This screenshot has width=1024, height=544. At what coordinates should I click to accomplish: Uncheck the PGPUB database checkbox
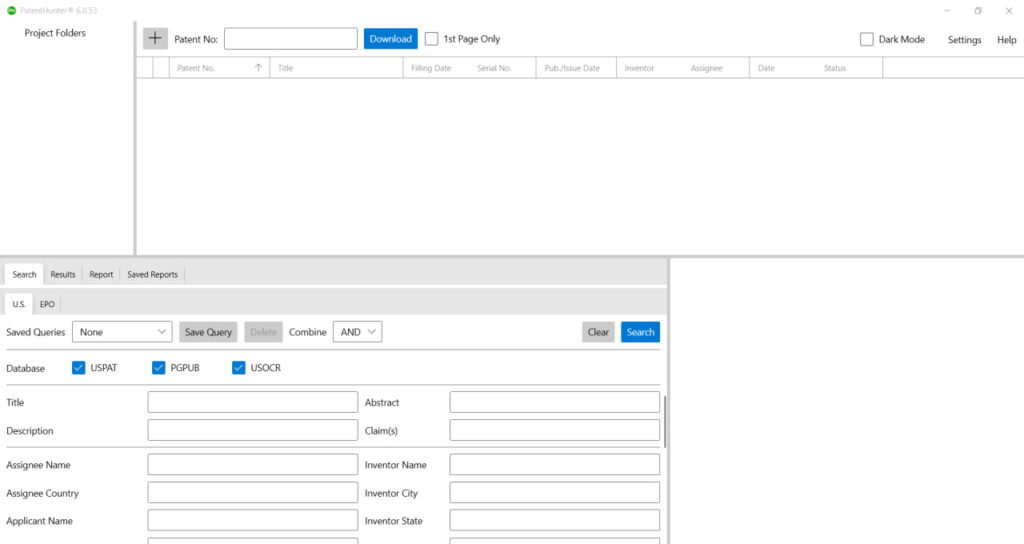(159, 368)
